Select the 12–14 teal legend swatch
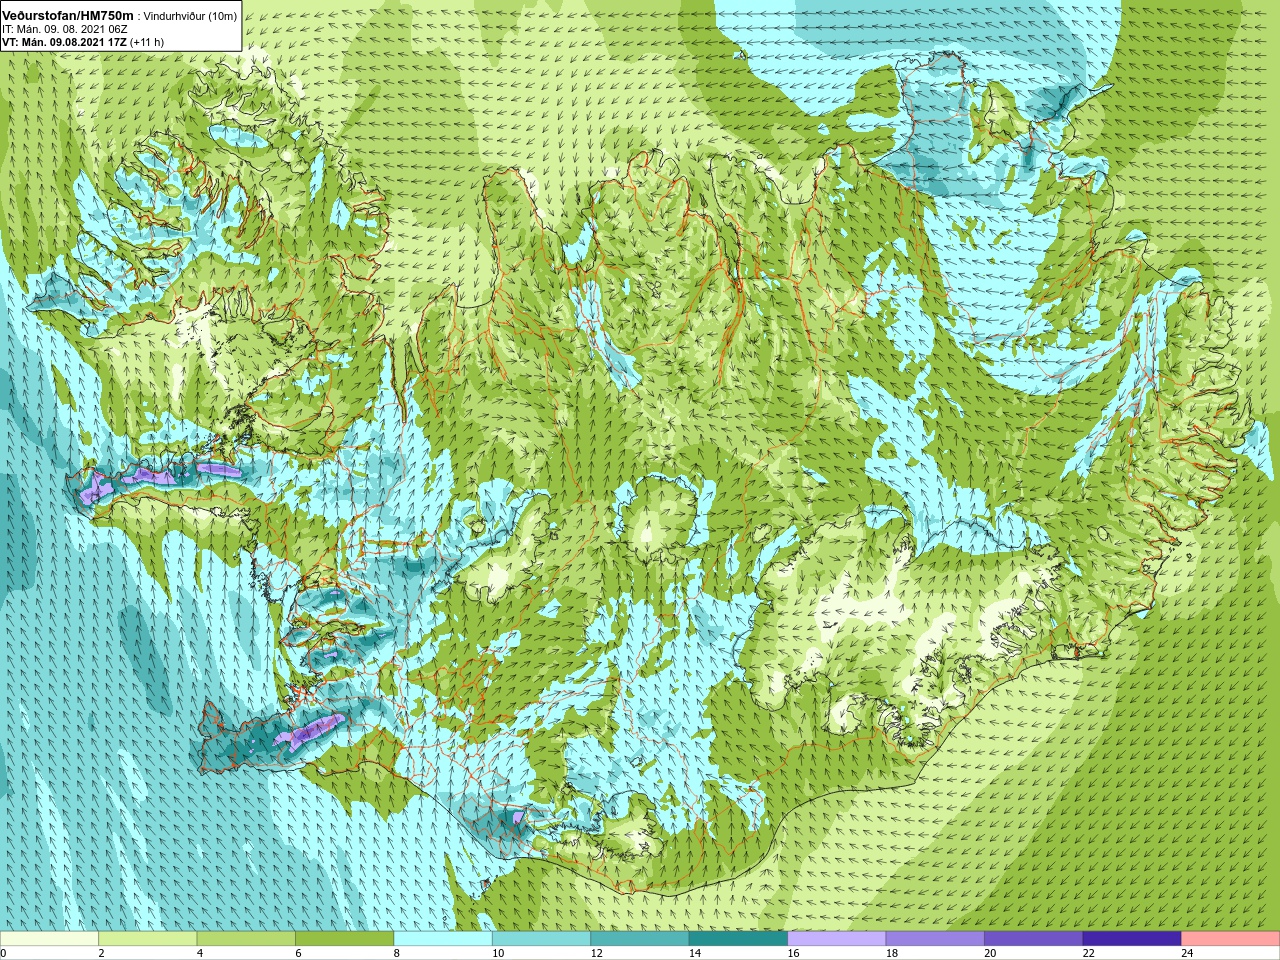This screenshot has height=960, width=1280. [x=640, y=938]
